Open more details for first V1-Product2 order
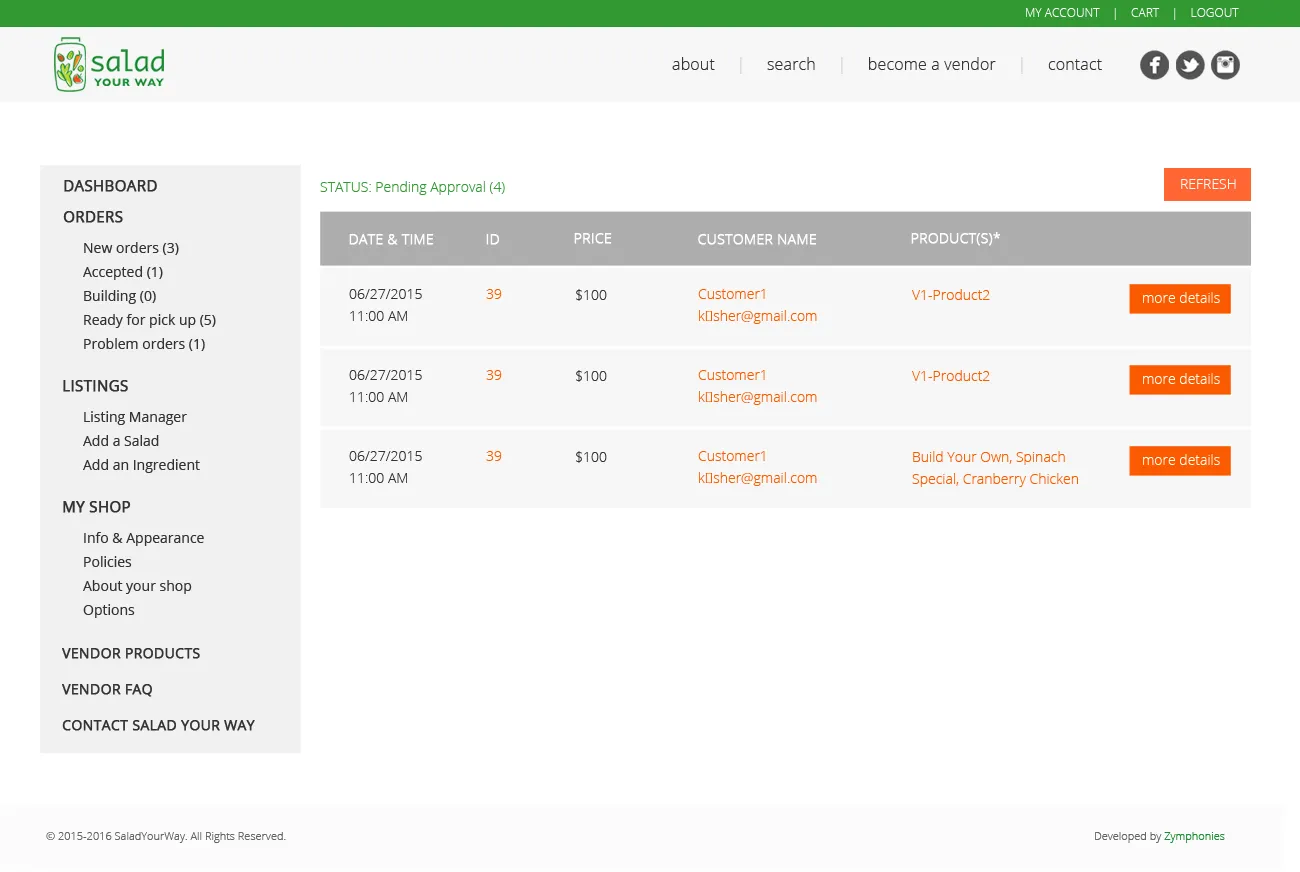The width and height of the screenshot is (1300, 872). pos(1180,298)
